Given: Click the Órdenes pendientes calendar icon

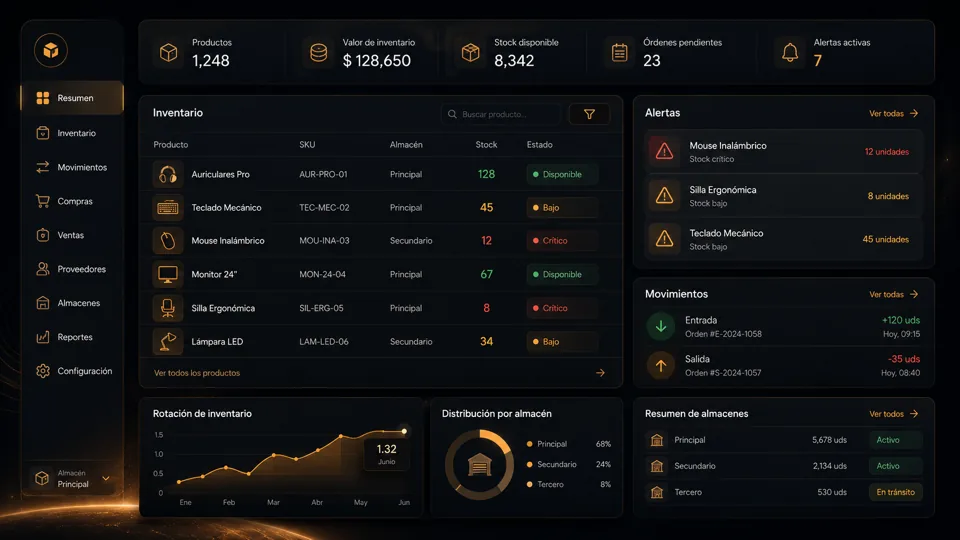Looking at the screenshot, I should tap(620, 53).
